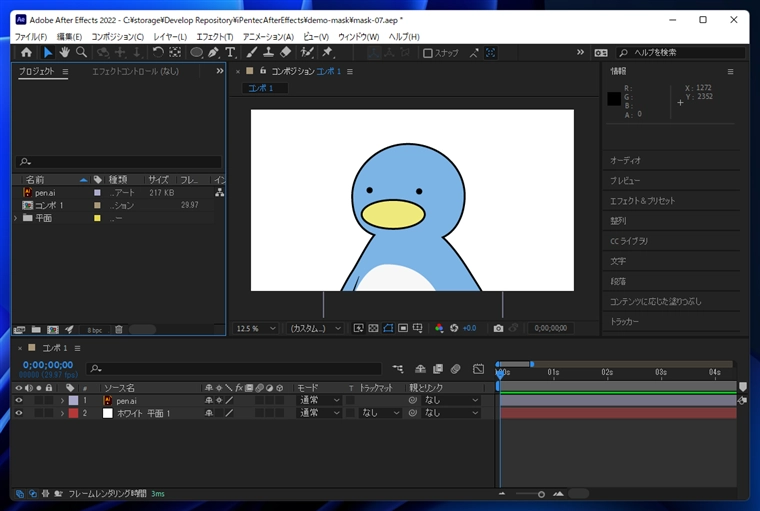This screenshot has width=760, height=511.
Task: Expand the 平面 folder in project panel
Action: (15, 218)
